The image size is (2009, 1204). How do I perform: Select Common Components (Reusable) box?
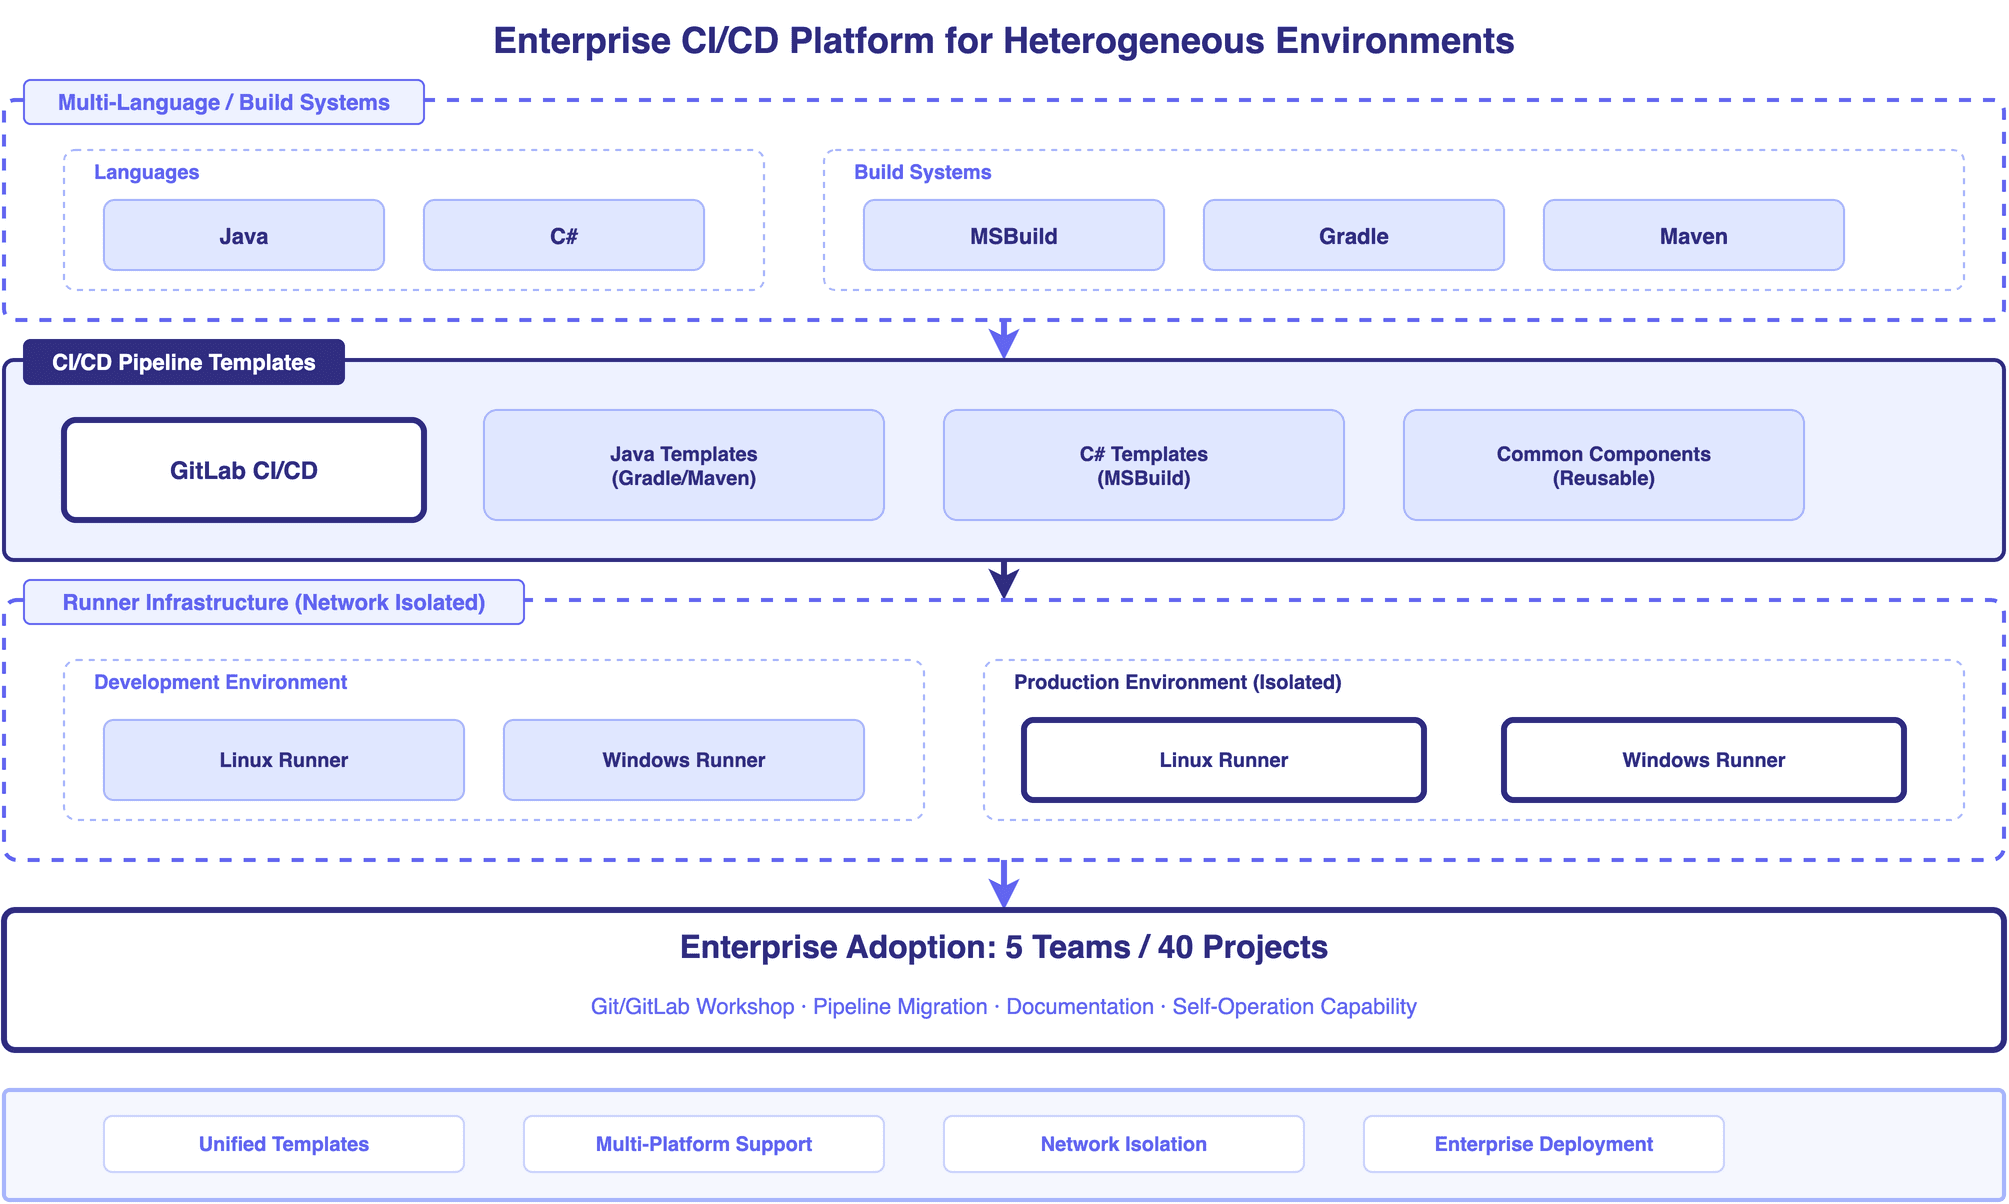pyautogui.click(x=1603, y=466)
